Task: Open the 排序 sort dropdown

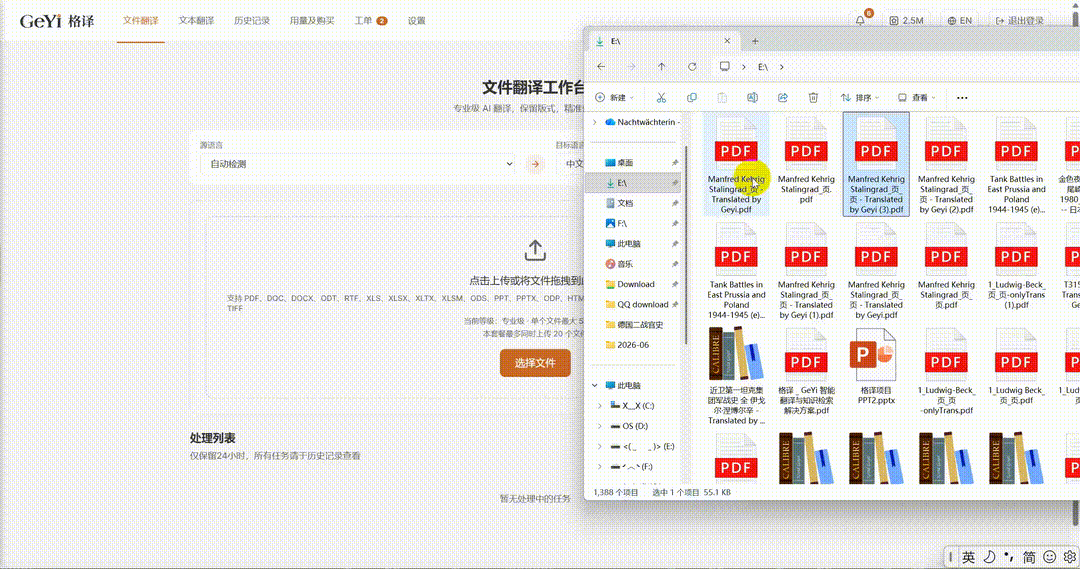Action: tap(860, 98)
